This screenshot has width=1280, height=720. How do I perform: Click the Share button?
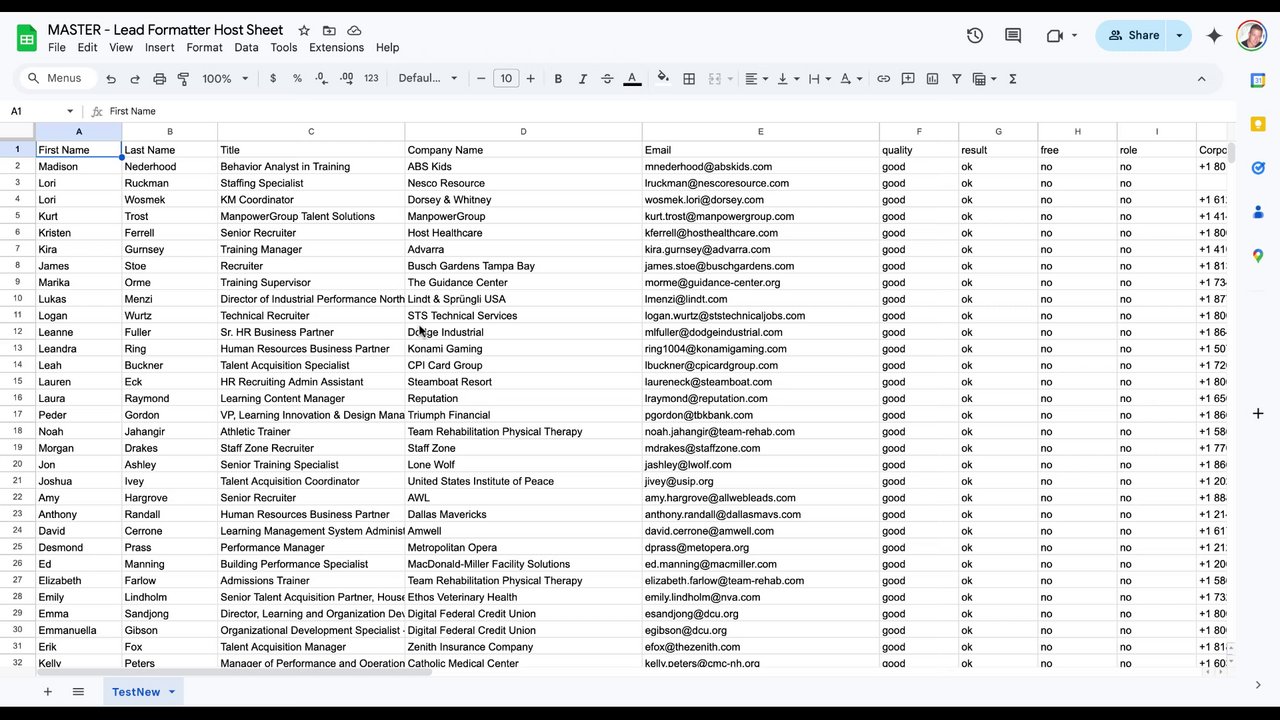(1132, 35)
